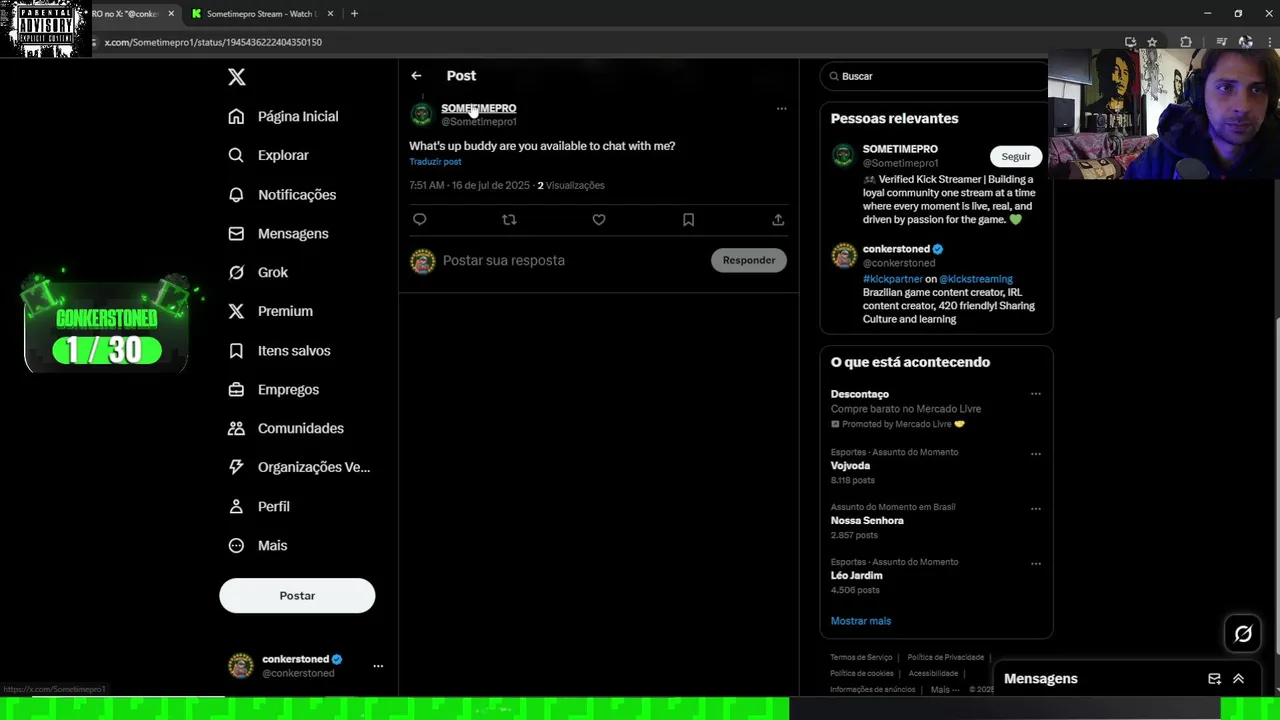The height and width of the screenshot is (720, 1280).
Task: Click the X logo in the sidebar
Action: pos(236,77)
